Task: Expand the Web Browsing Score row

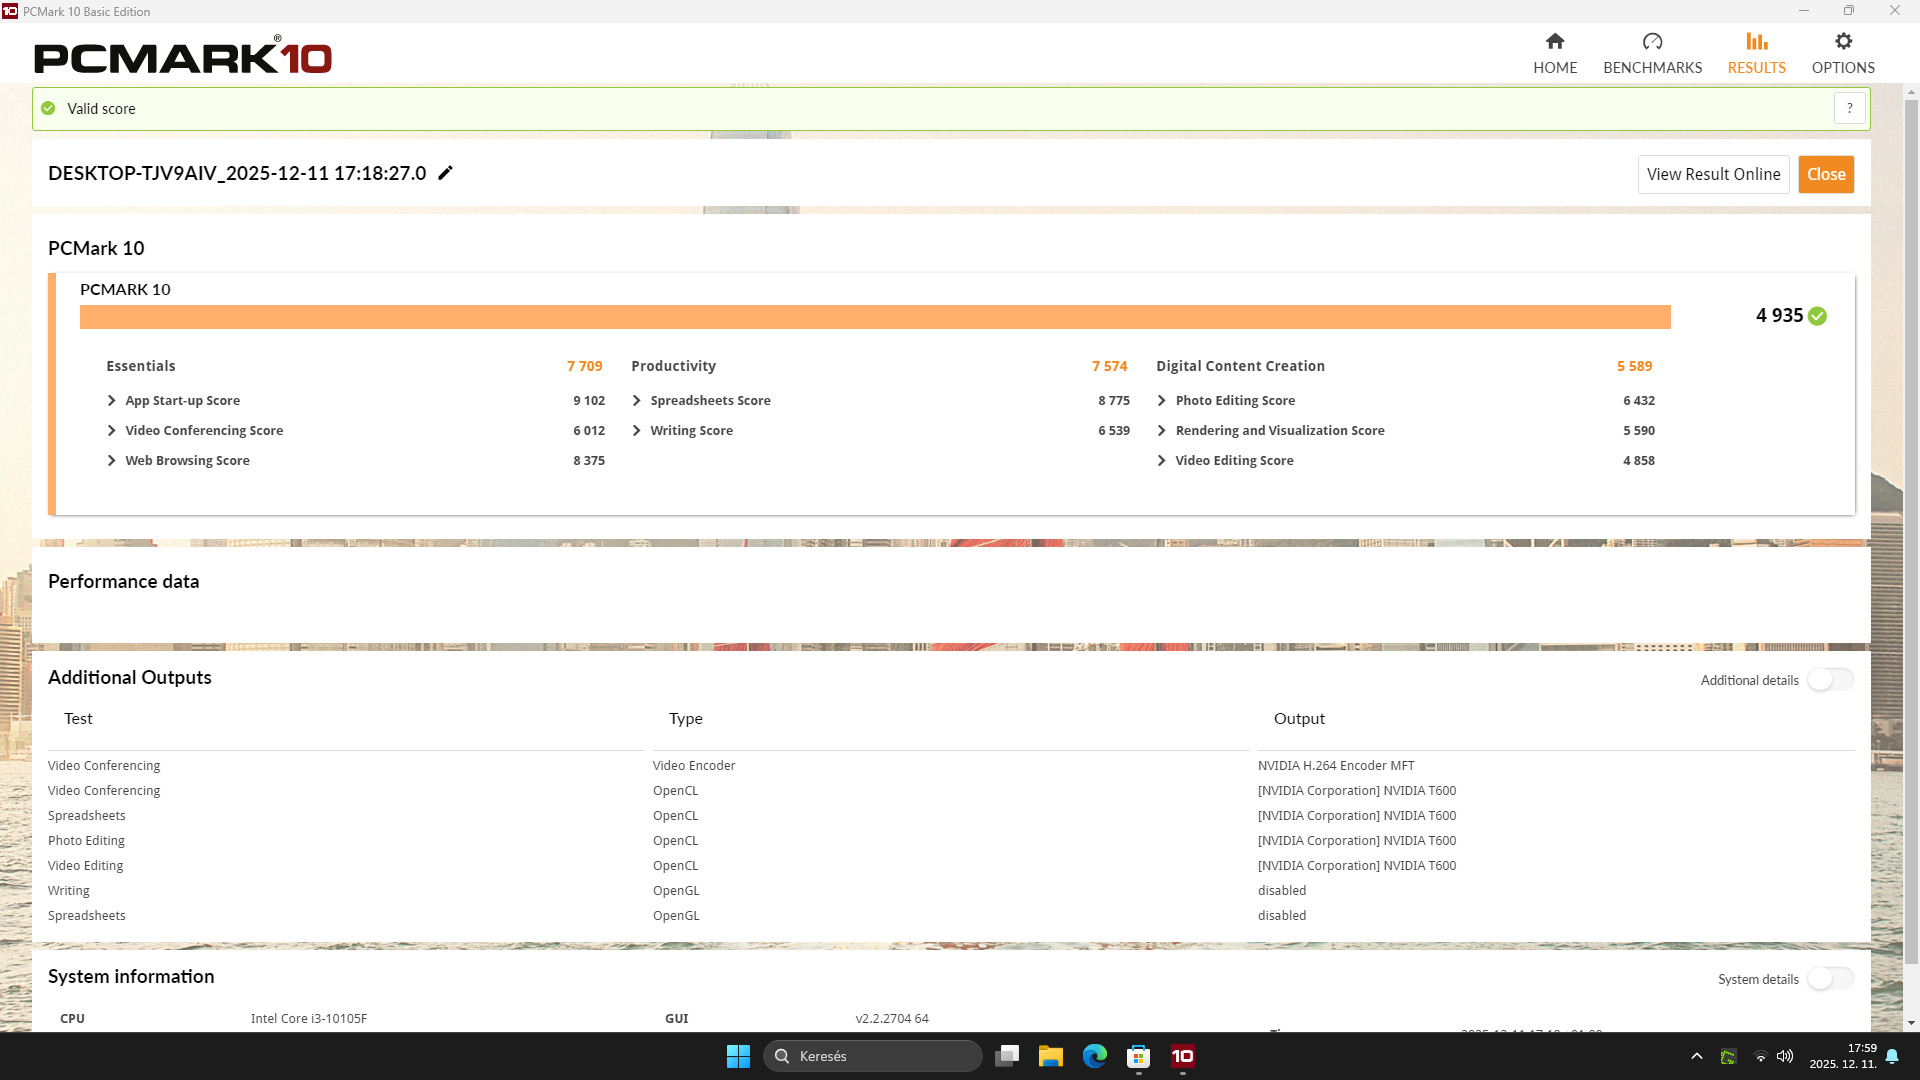Action: tap(112, 460)
